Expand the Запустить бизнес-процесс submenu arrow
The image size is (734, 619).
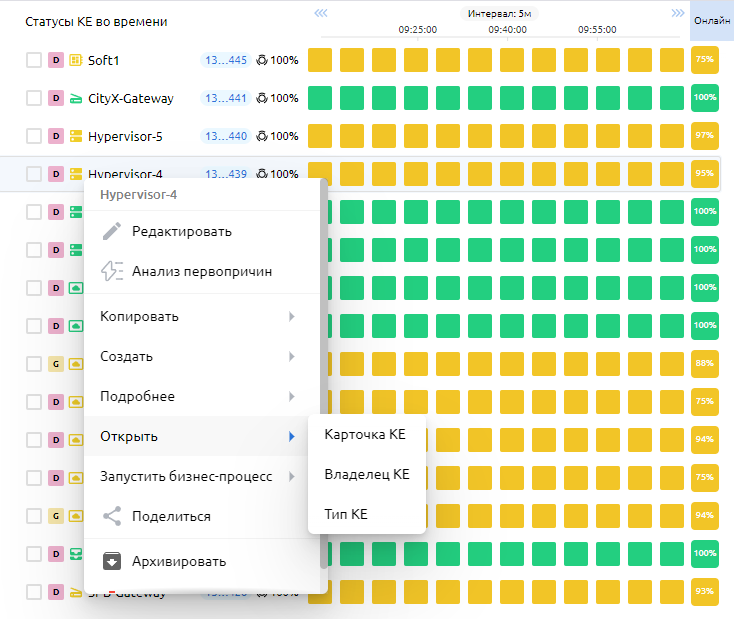[x=291, y=477]
